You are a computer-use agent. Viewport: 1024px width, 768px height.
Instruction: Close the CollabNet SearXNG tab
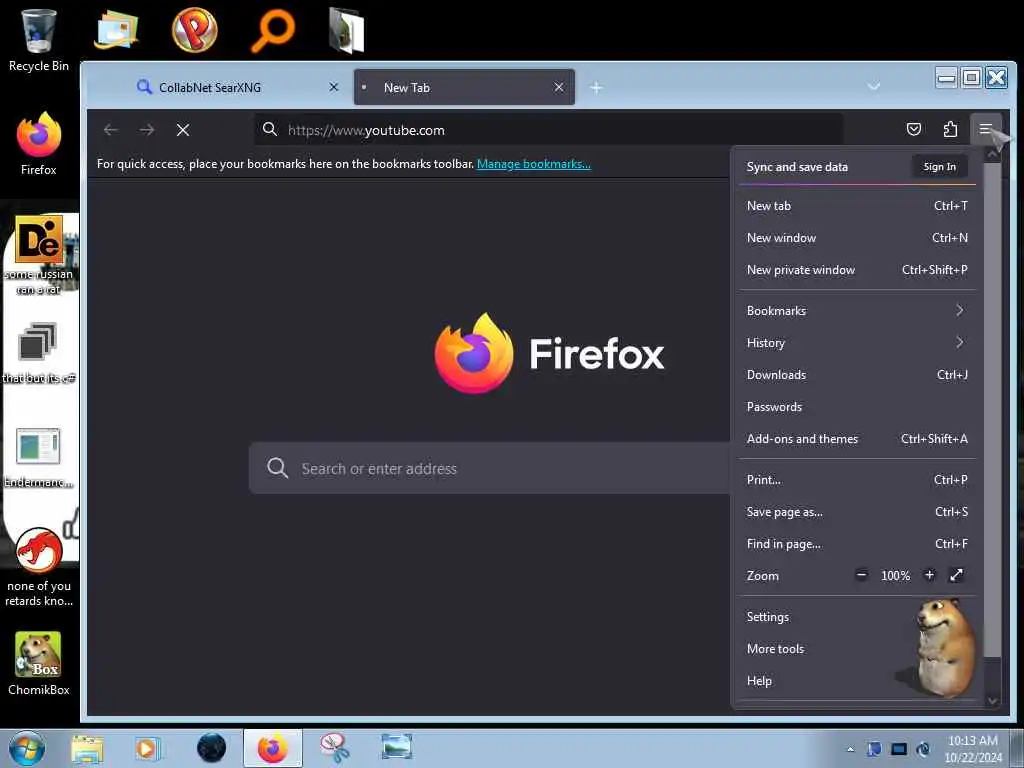tap(334, 87)
